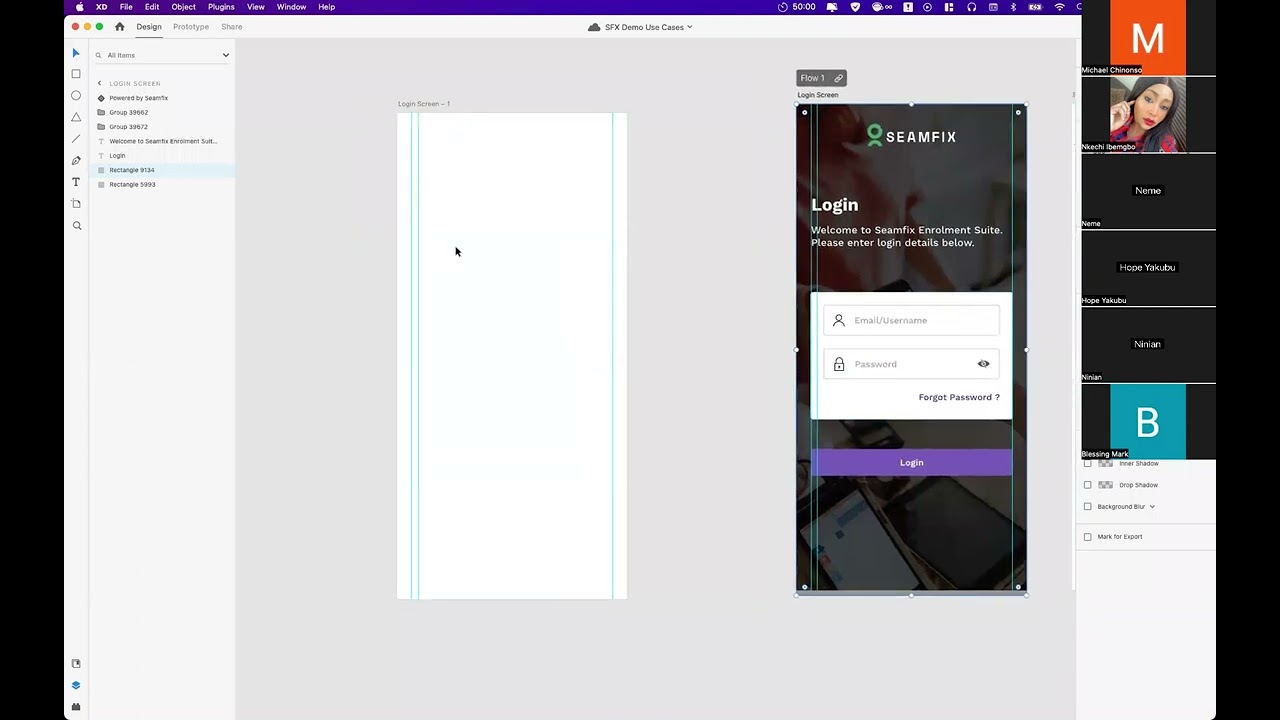Click the shield menu bar icon
This screenshot has width=1280, height=720.
point(855,7)
